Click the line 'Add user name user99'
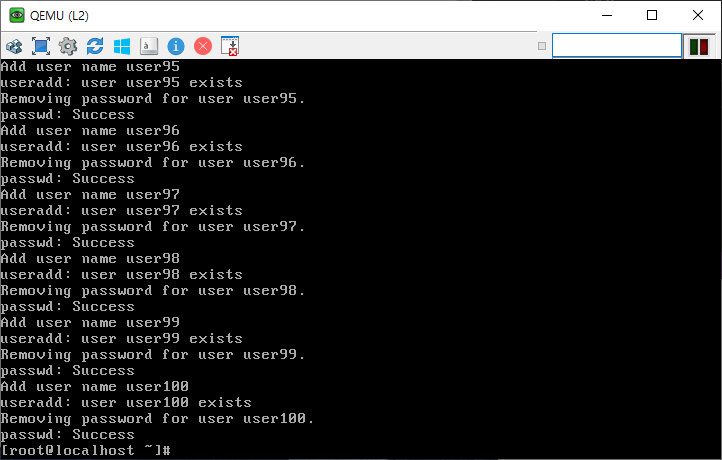This screenshot has height=460, width=722. click(x=90, y=323)
